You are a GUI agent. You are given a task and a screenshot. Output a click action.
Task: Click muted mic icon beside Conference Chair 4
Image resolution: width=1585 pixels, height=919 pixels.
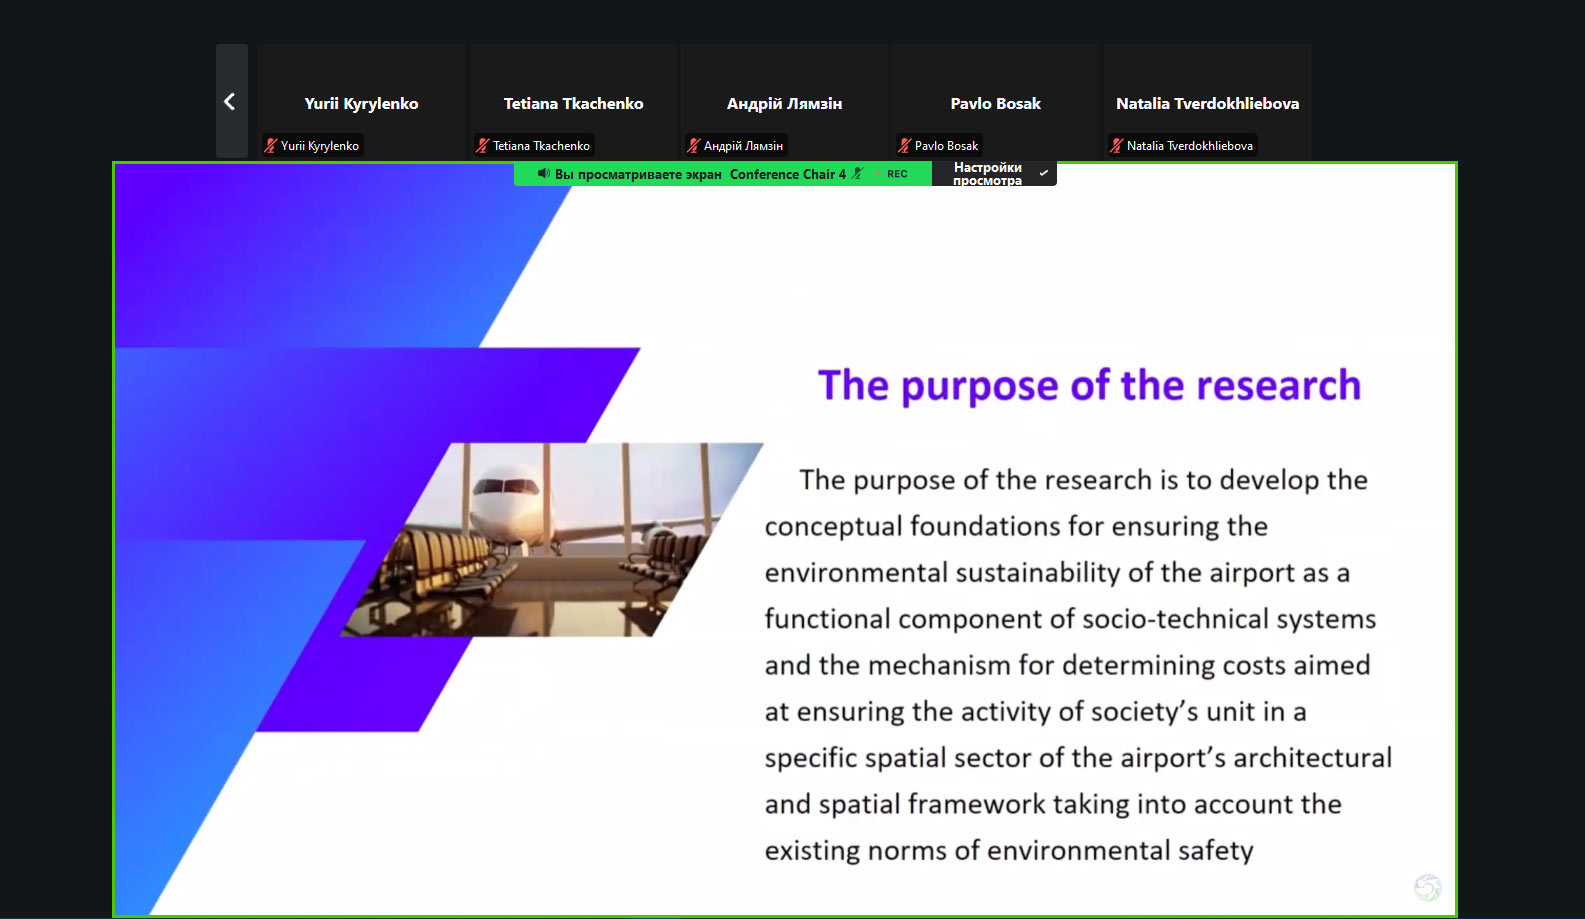pos(857,174)
